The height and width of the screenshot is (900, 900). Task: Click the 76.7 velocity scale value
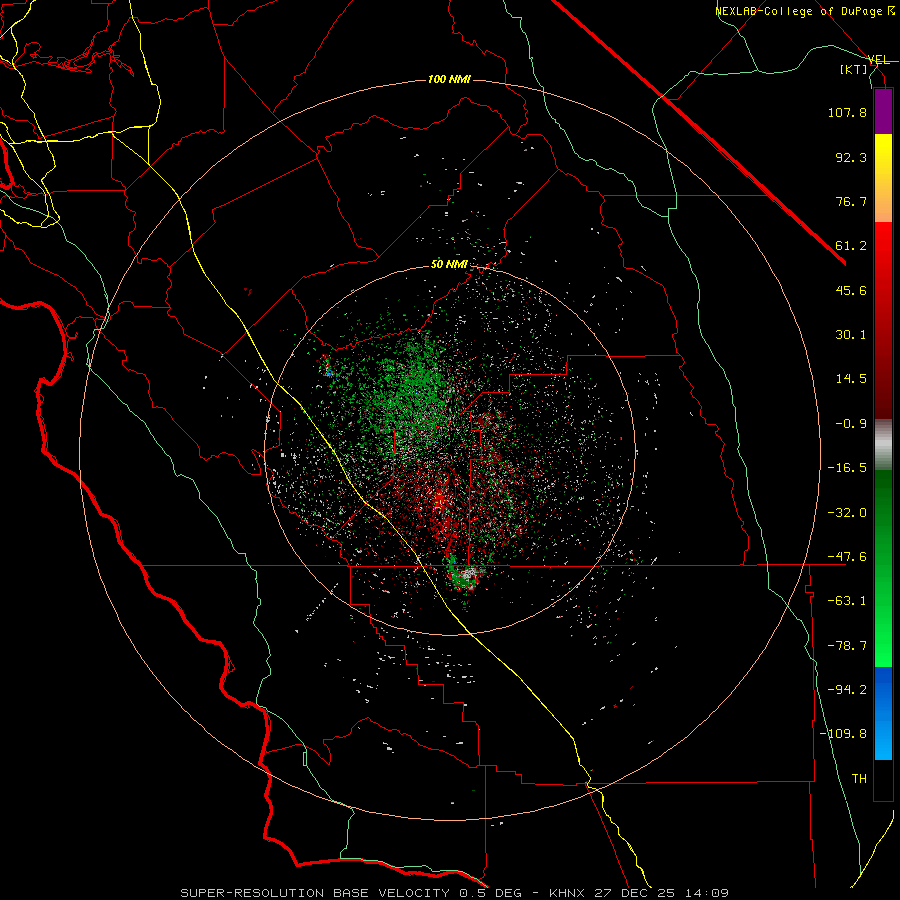(x=851, y=201)
